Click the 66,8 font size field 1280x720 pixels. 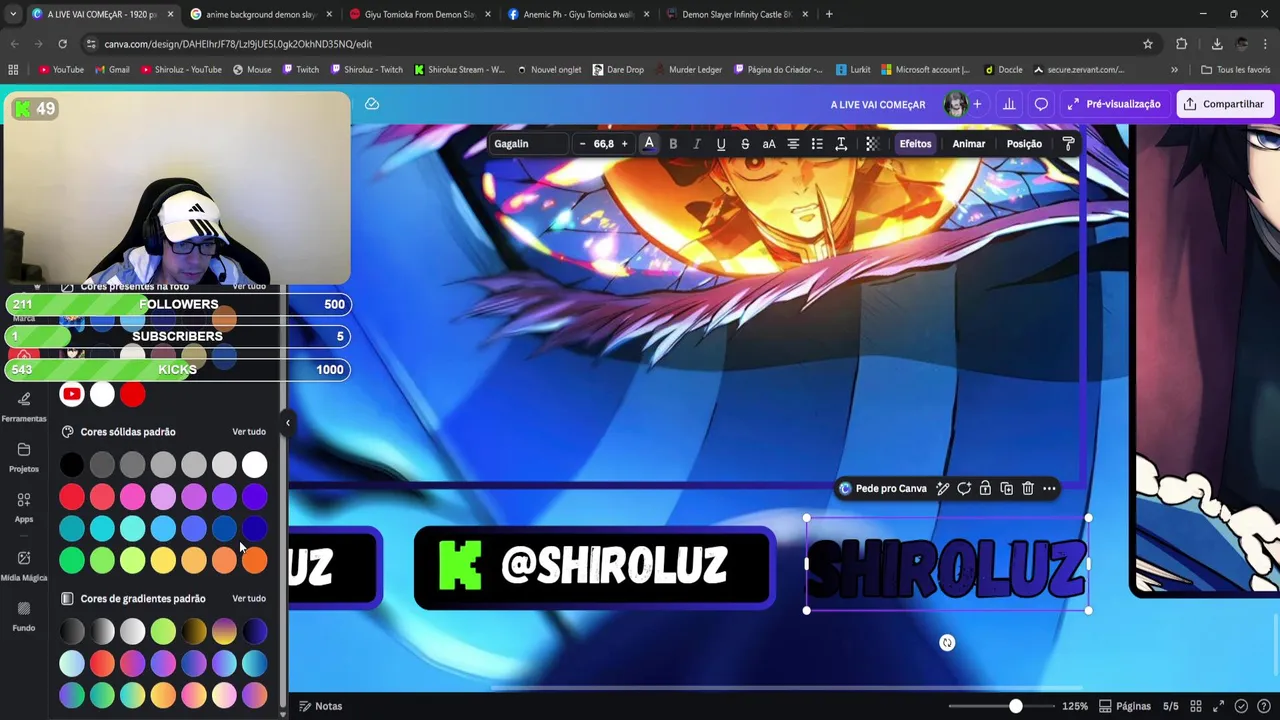click(x=603, y=144)
